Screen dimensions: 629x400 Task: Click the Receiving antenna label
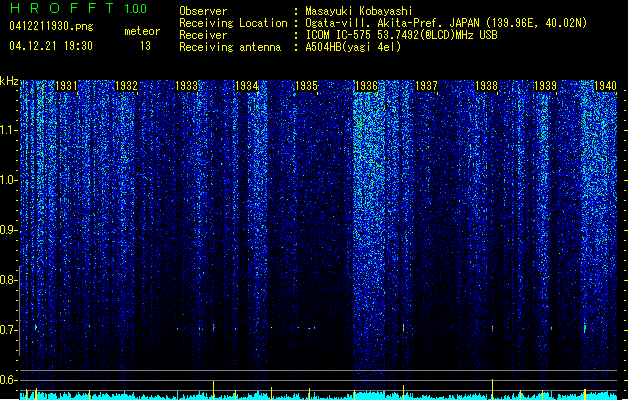point(230,47)
